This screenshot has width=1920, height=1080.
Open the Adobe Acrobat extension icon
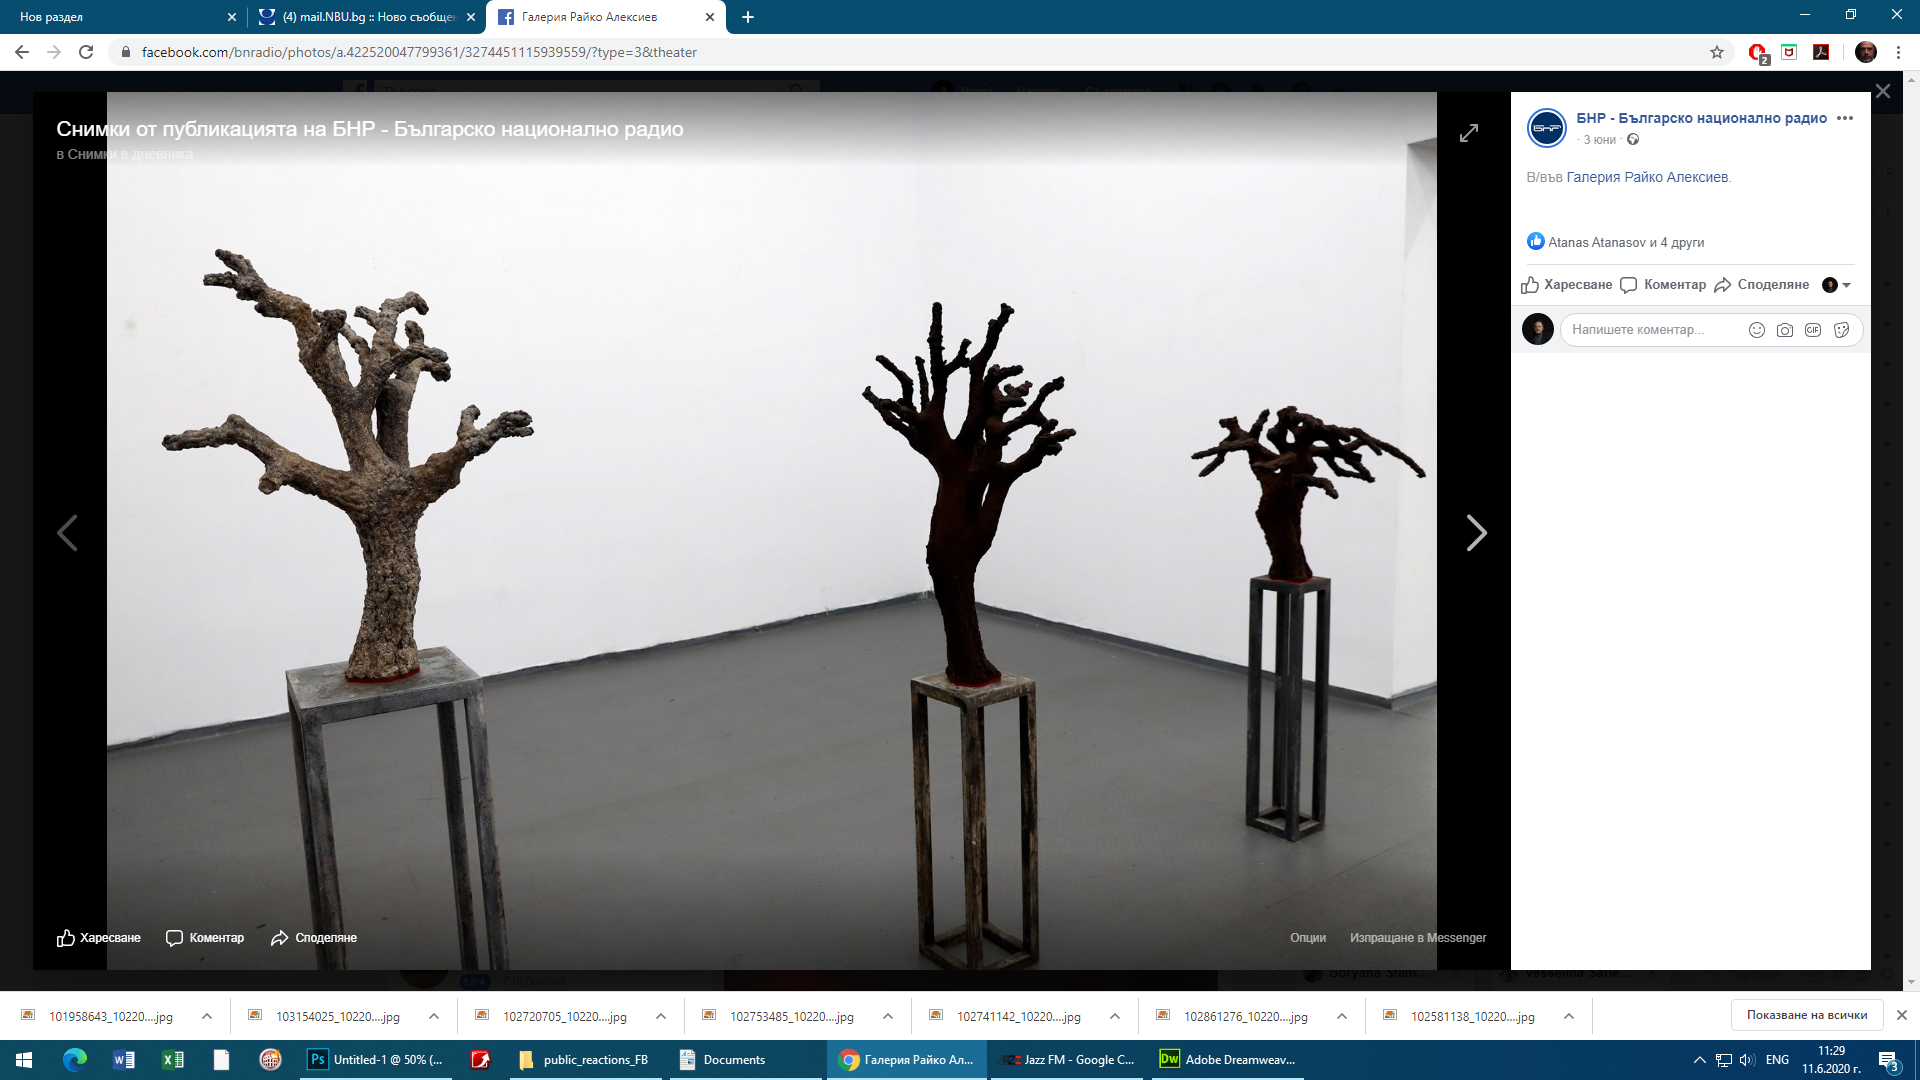click(x=1821, y=52)
